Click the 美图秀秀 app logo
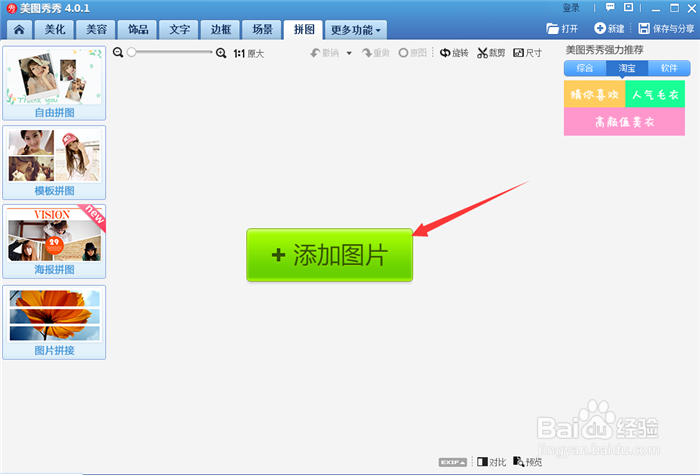Image resolution: width=700 pixels, height=475 pixels. (12, 8)
